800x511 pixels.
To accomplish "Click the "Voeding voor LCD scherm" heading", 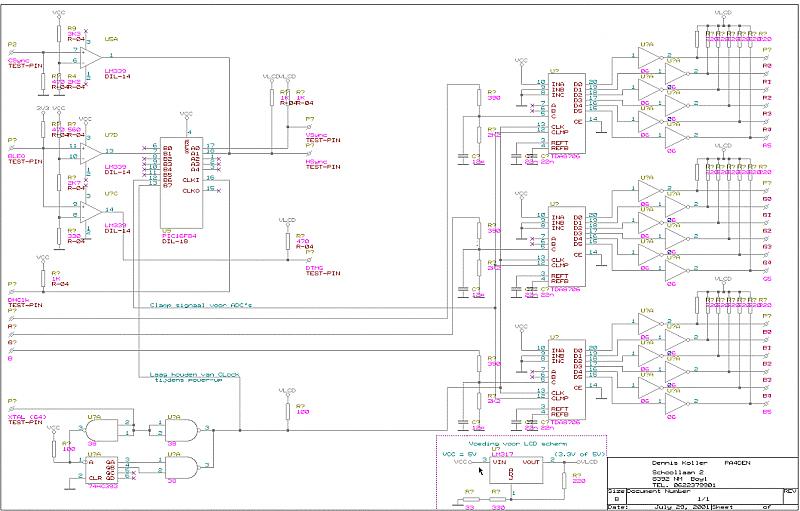I will click(520, 440).
